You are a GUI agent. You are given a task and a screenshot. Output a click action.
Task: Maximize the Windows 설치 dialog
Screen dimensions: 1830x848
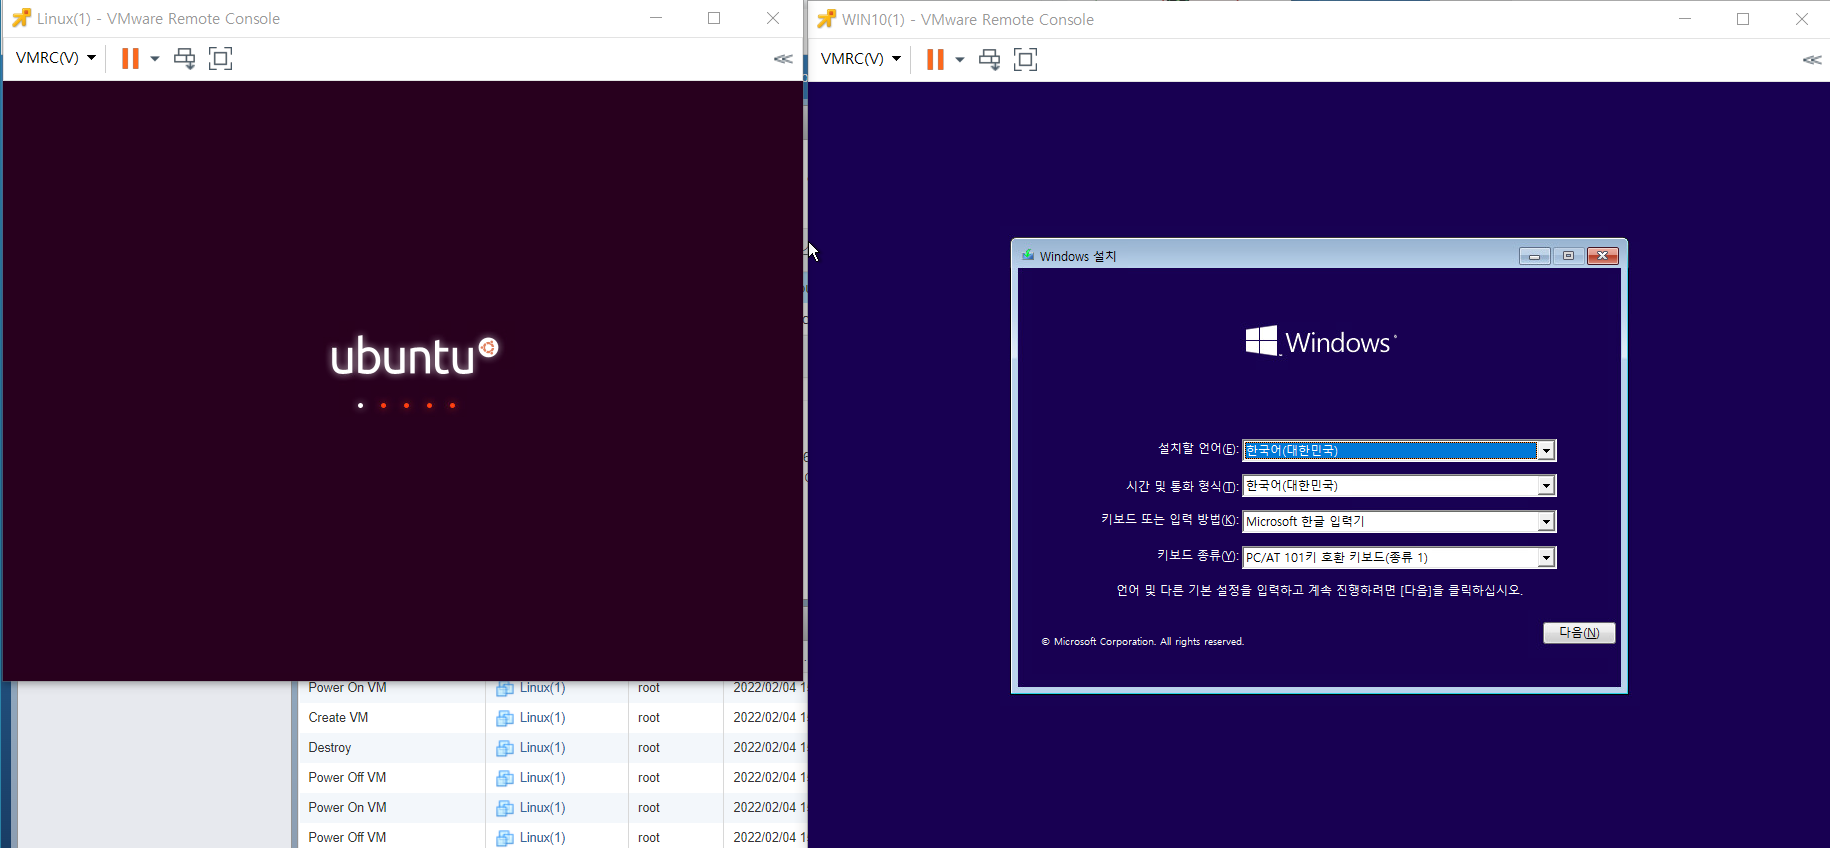coord(1568,256)
